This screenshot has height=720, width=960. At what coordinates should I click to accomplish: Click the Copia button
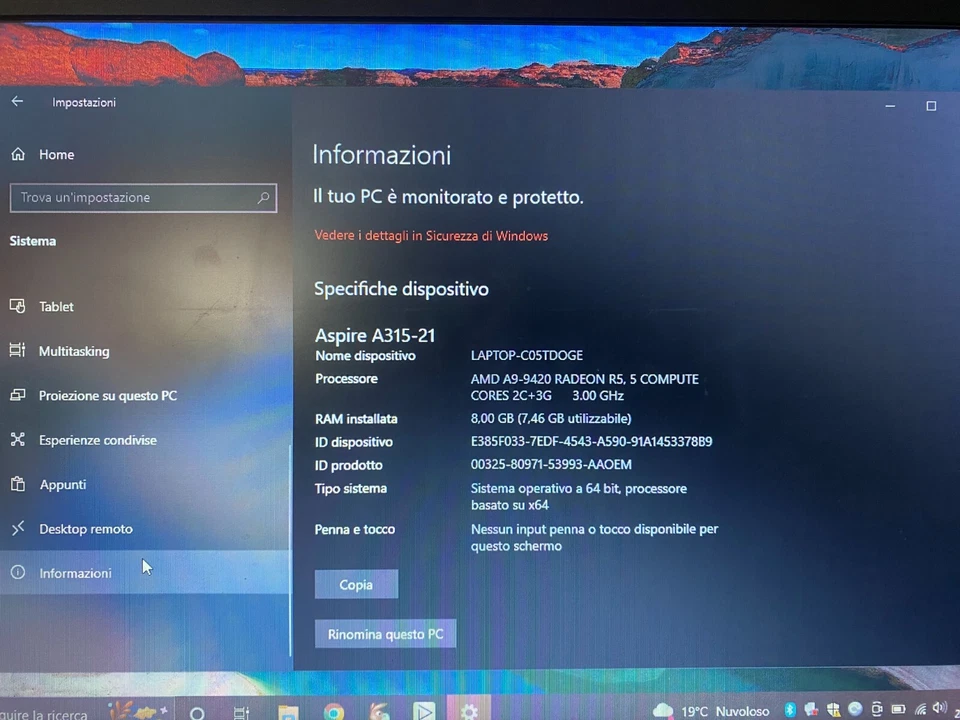point(356,584)
